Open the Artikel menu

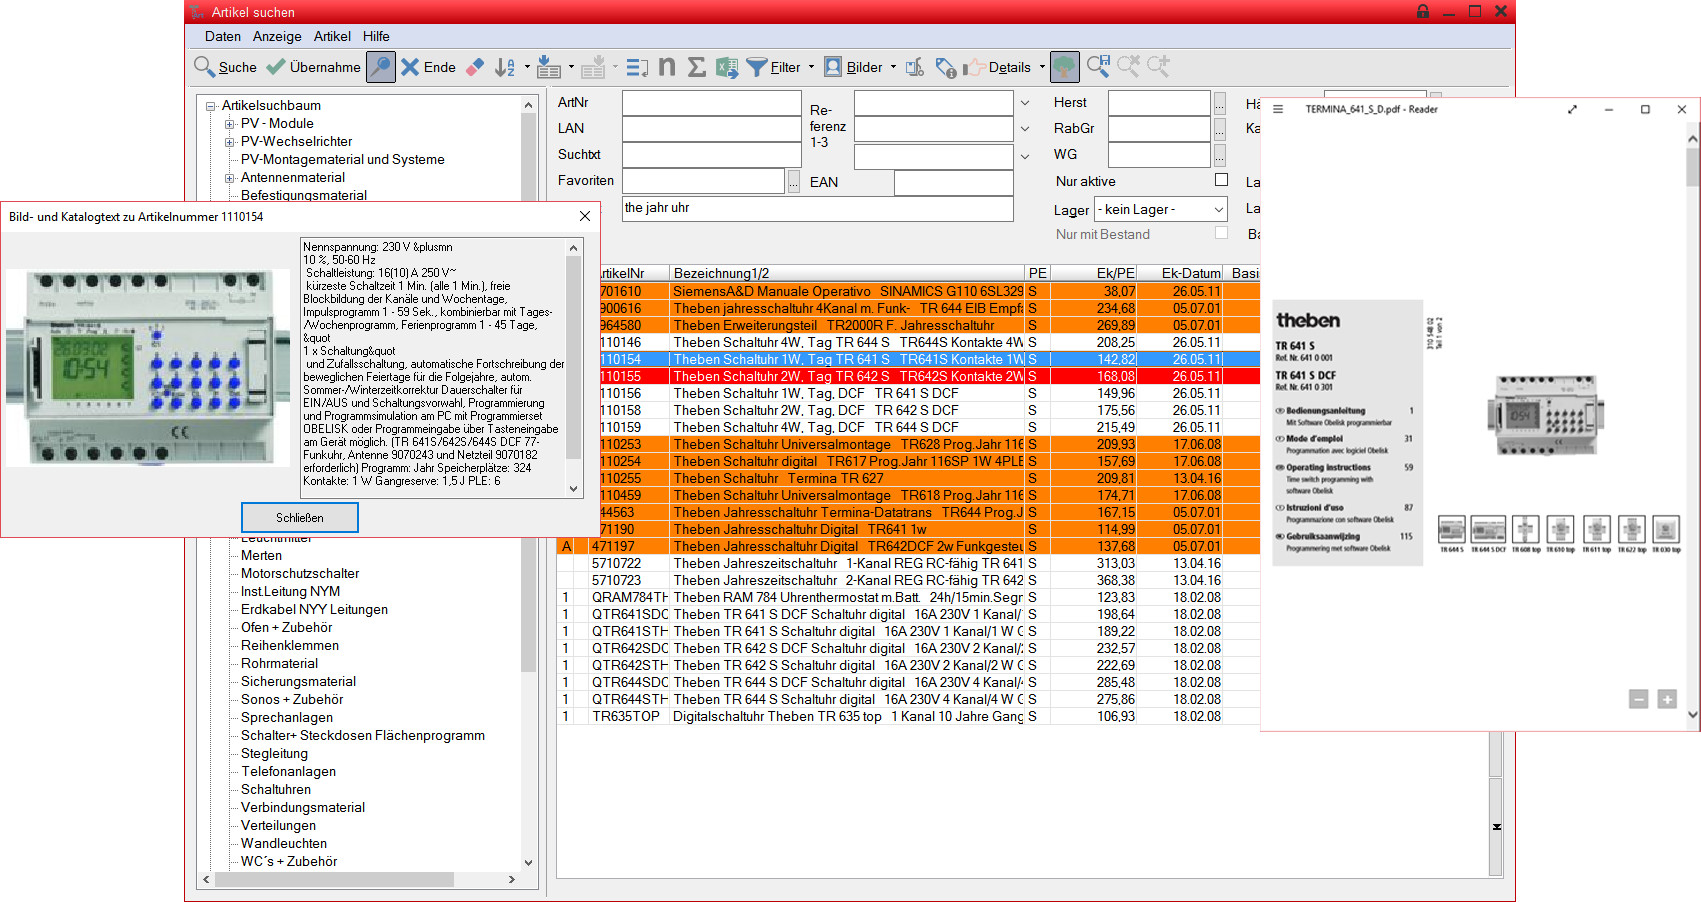point(332,36)
